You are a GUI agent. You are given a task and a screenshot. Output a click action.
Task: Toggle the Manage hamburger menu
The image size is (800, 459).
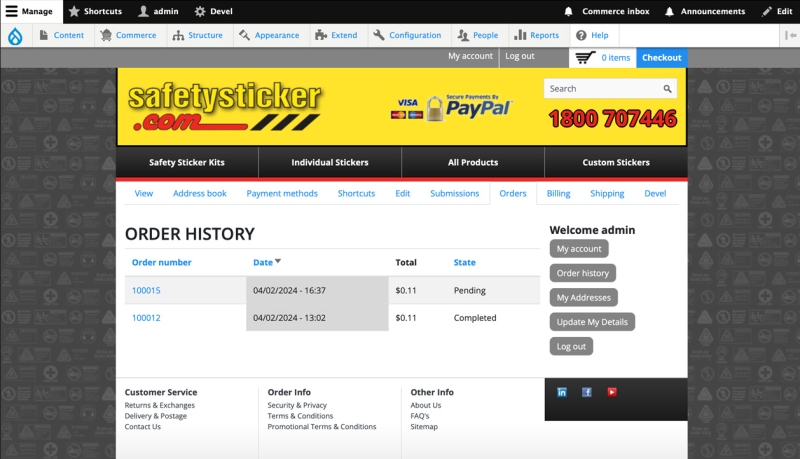(x=30, y=11)
